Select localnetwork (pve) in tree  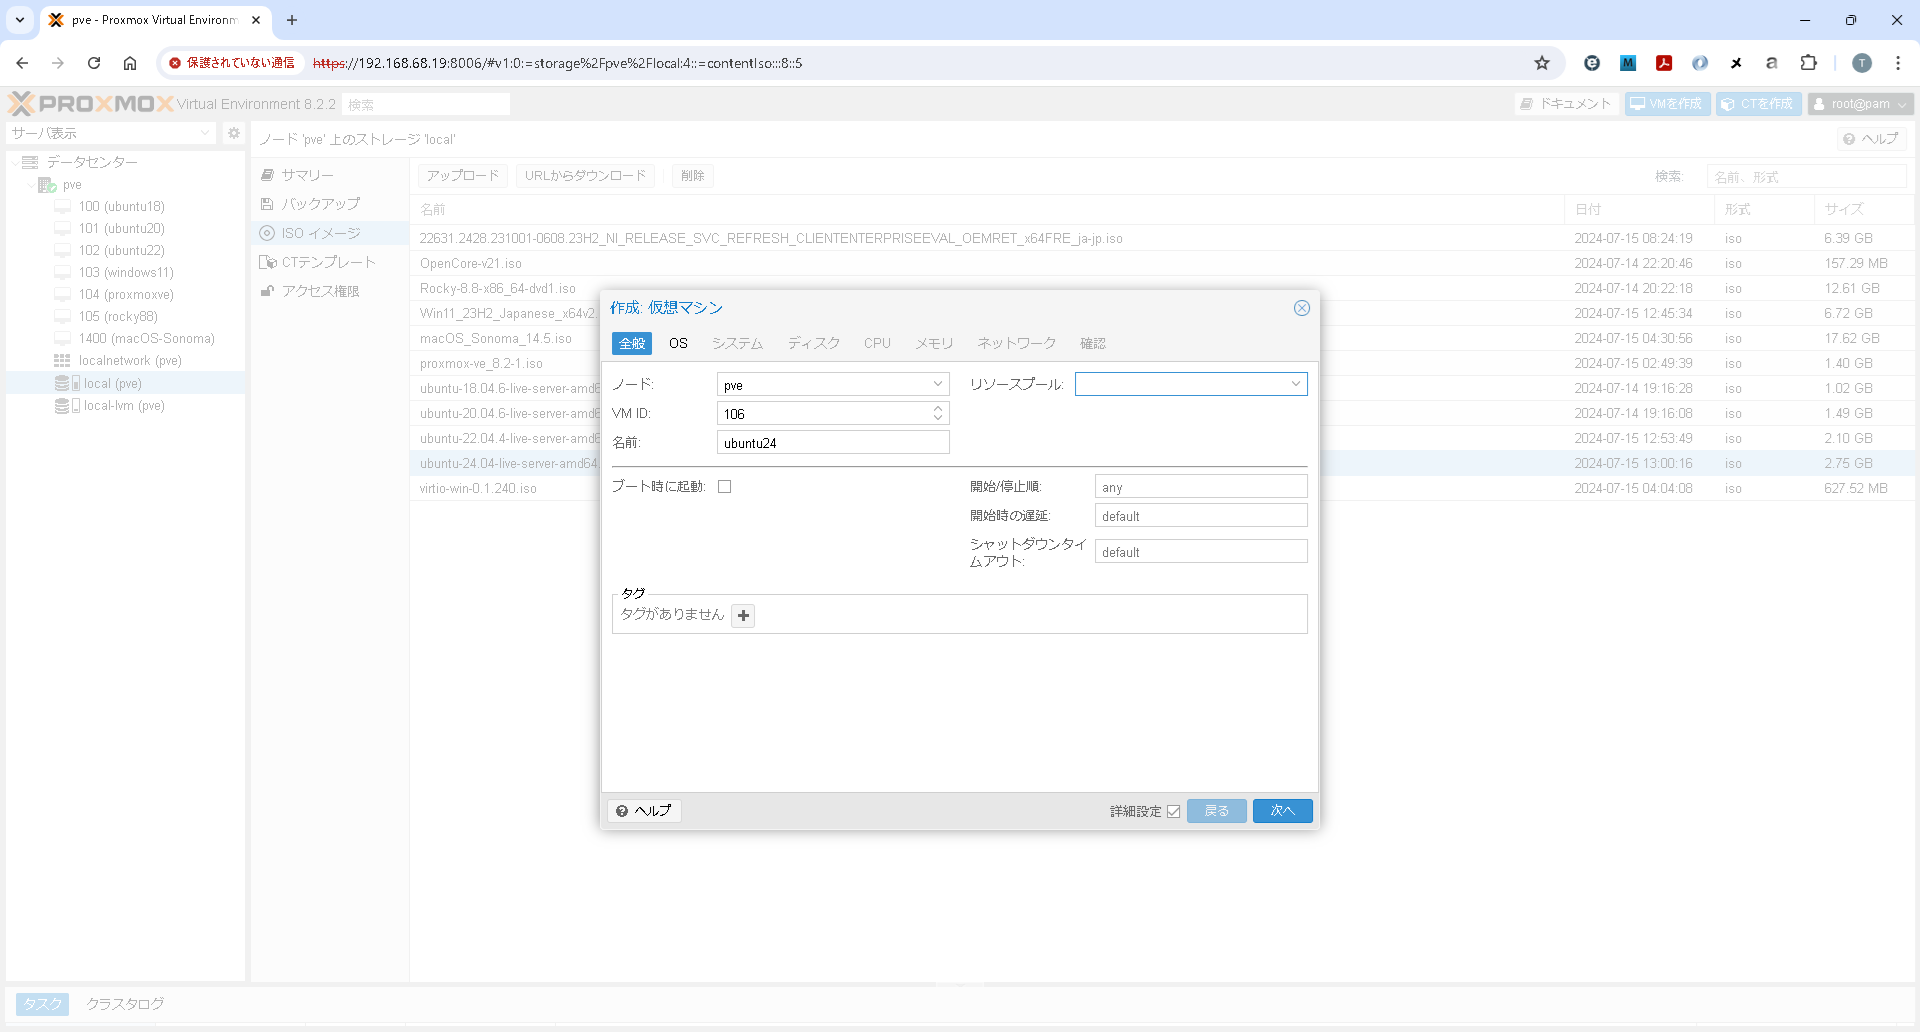[x=130, y=361]
